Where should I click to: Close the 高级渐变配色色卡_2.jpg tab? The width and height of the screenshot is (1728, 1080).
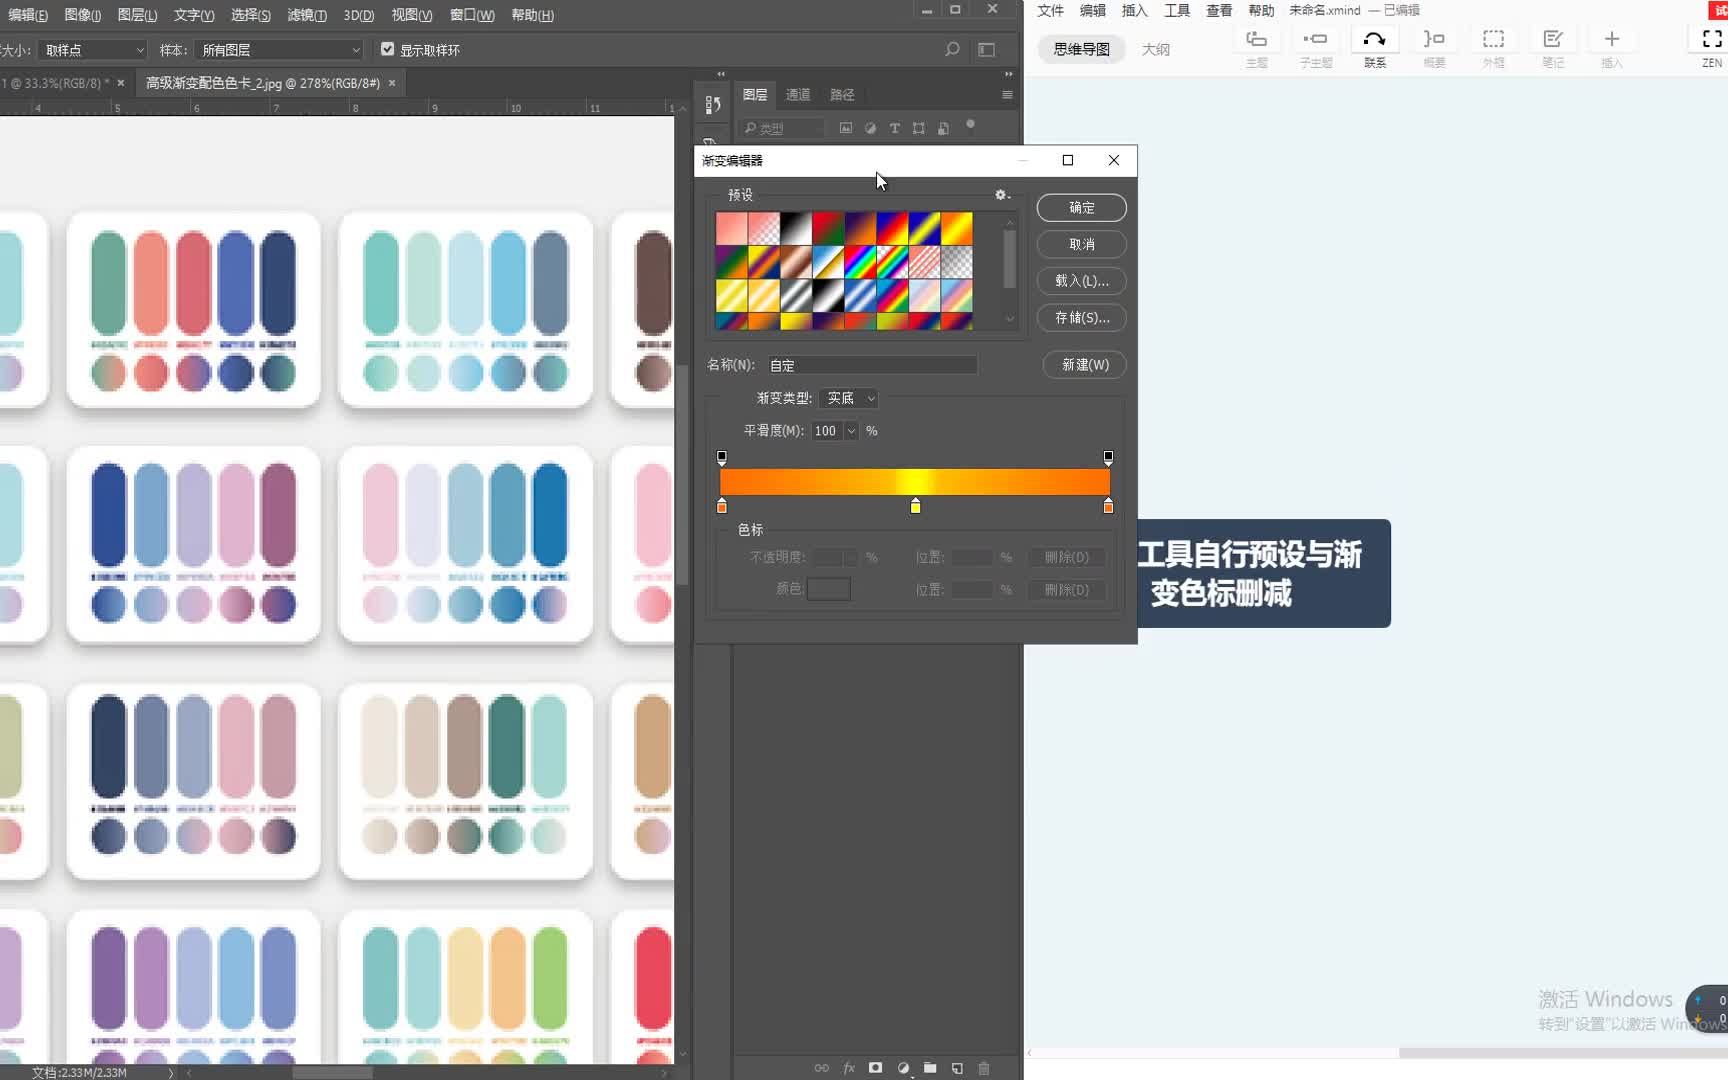pyautogui.click(x=392, y=83)
